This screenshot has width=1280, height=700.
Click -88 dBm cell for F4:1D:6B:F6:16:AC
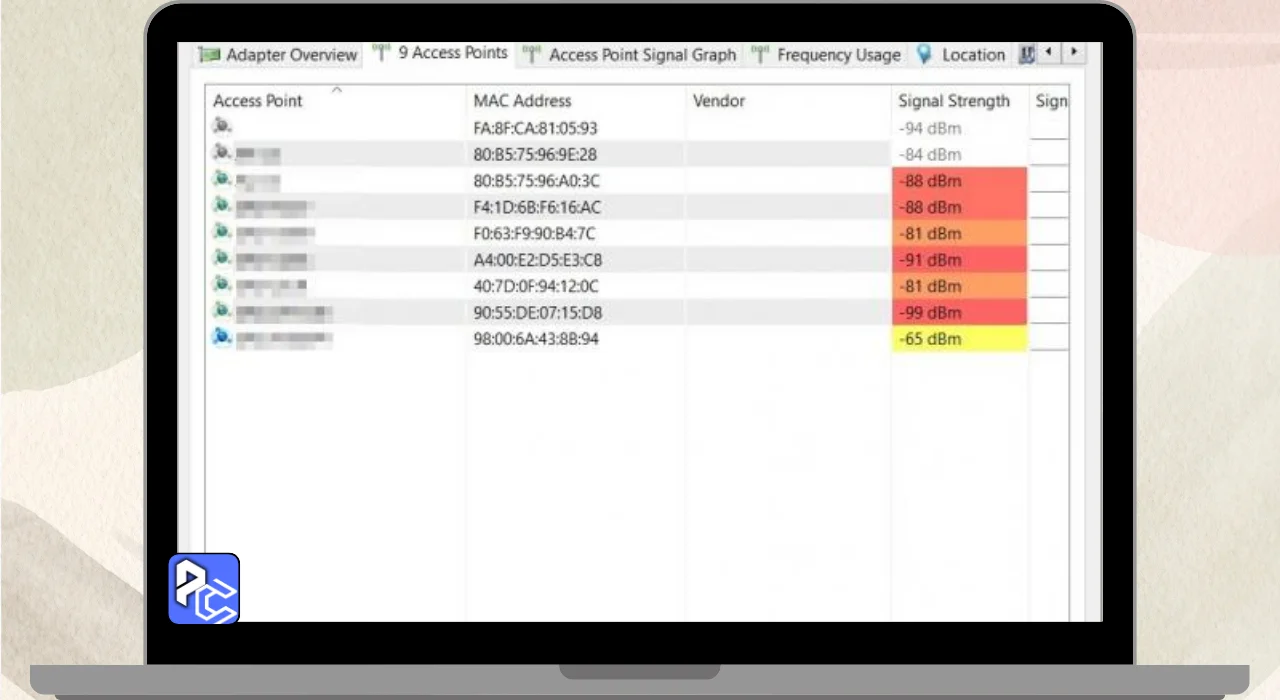point(959,207)
